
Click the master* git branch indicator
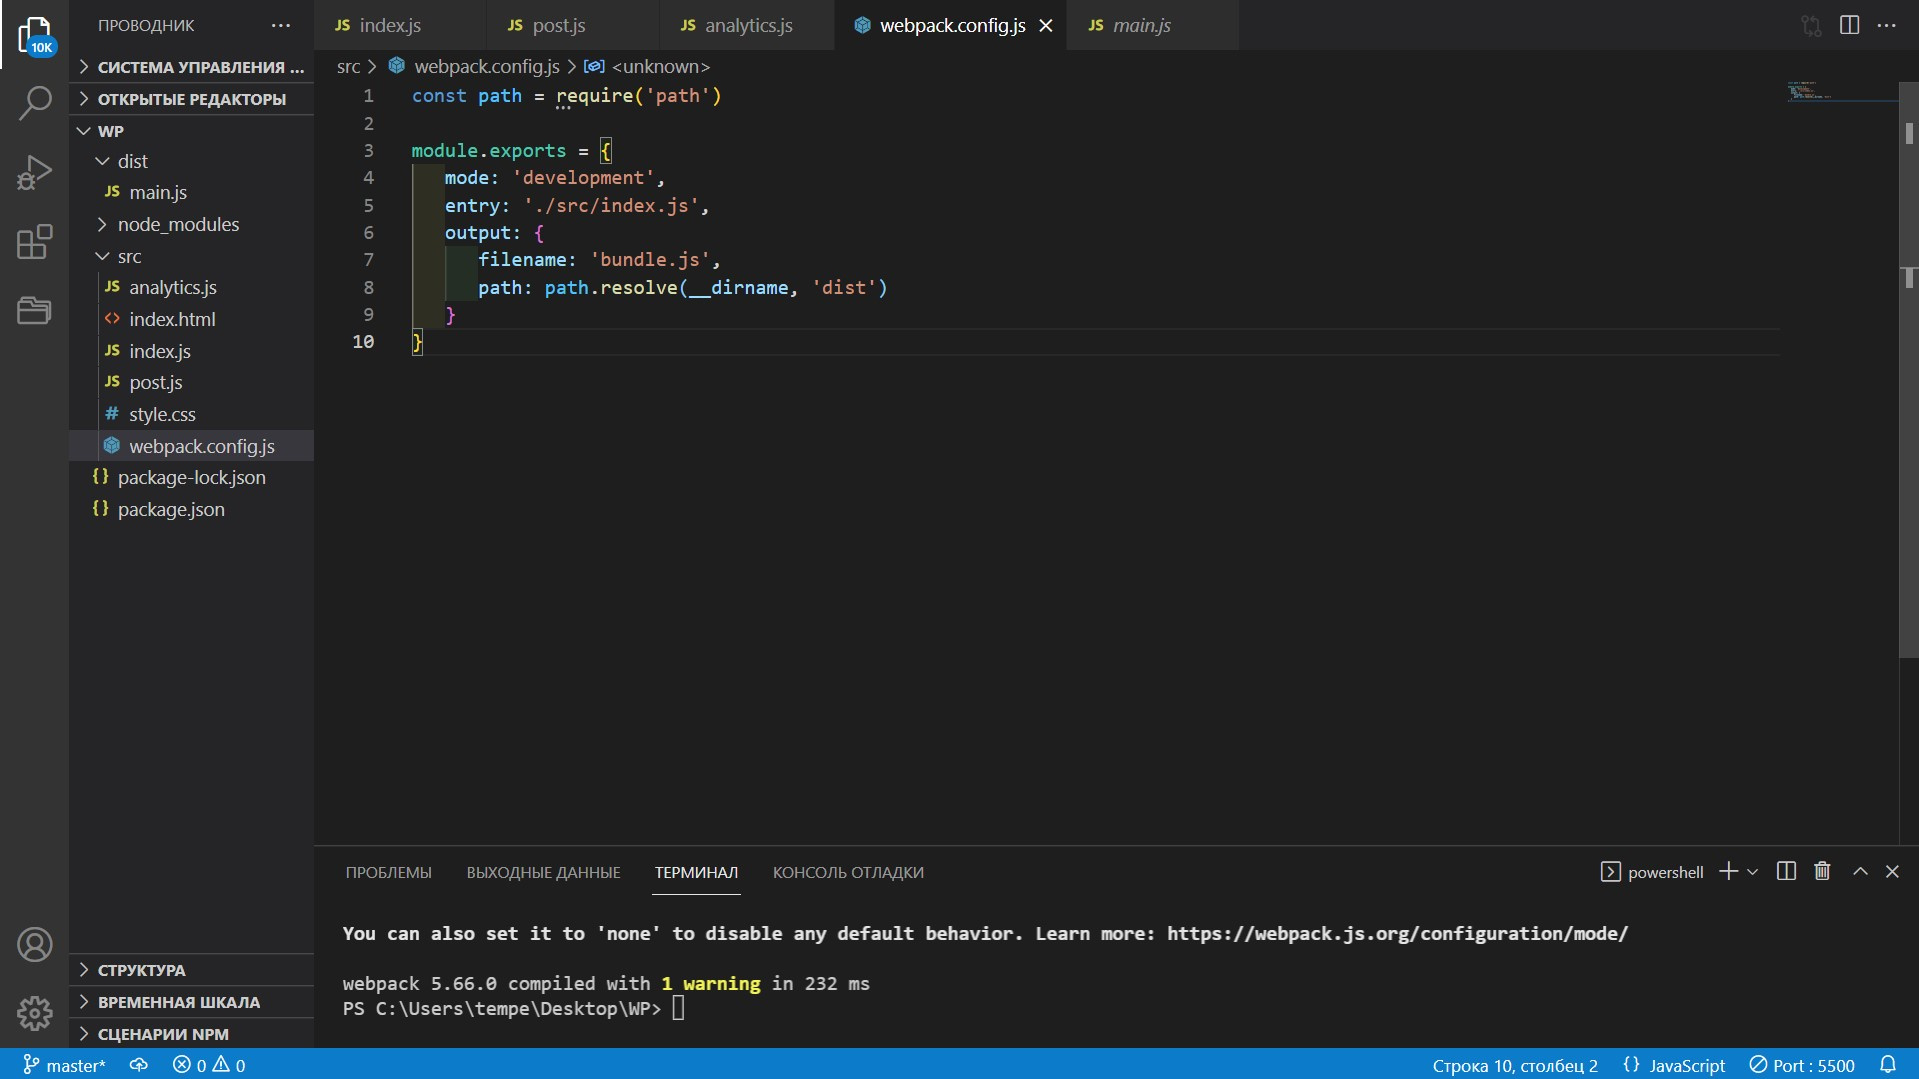64,1065
